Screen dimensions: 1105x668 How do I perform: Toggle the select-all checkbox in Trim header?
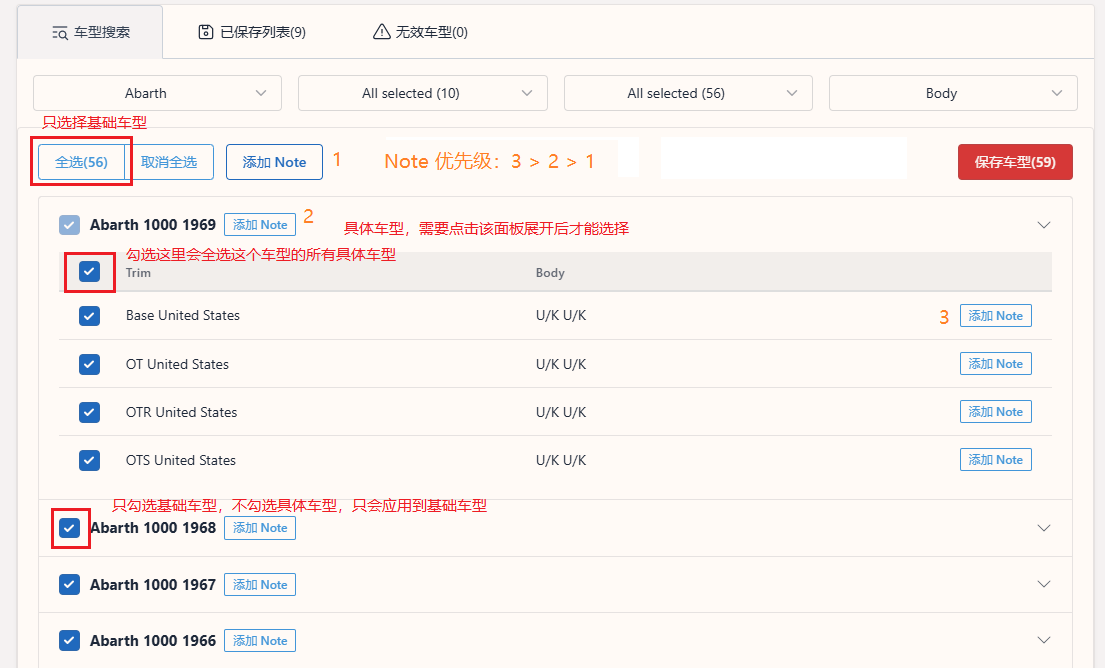(x=89, y=271)
